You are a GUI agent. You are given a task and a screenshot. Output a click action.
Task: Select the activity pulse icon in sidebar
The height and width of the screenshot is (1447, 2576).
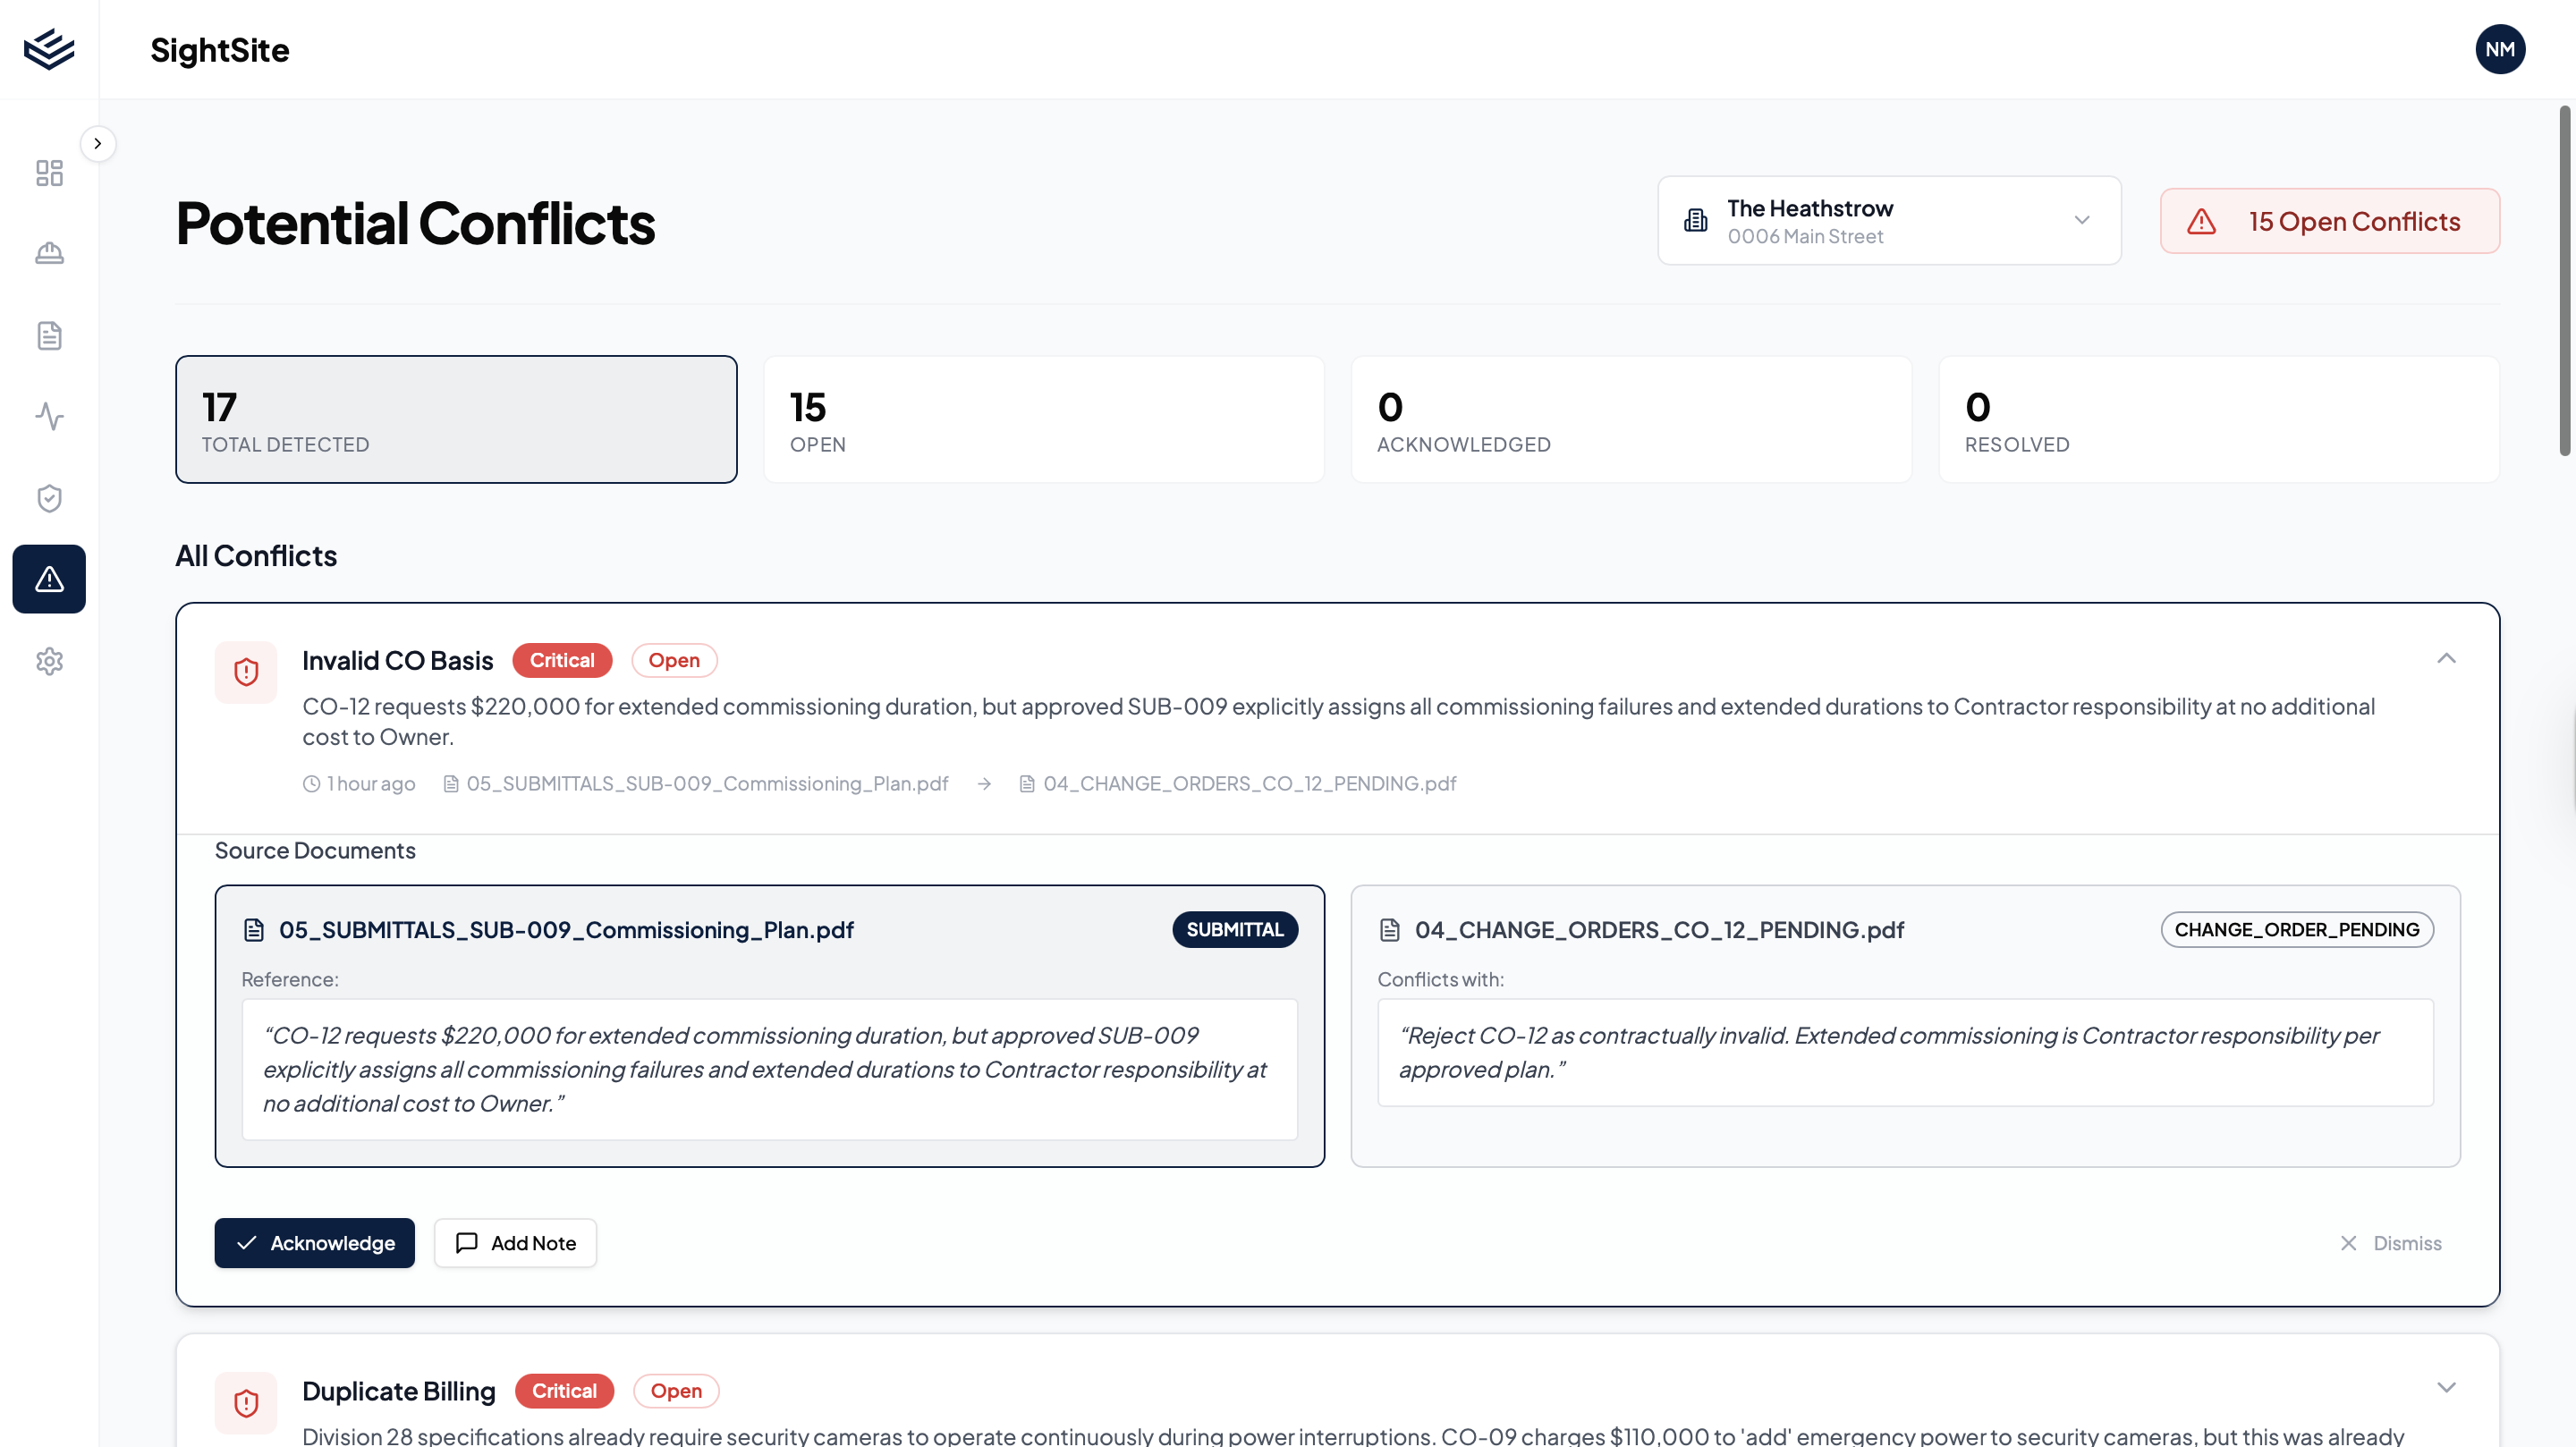tap(48, 417)
